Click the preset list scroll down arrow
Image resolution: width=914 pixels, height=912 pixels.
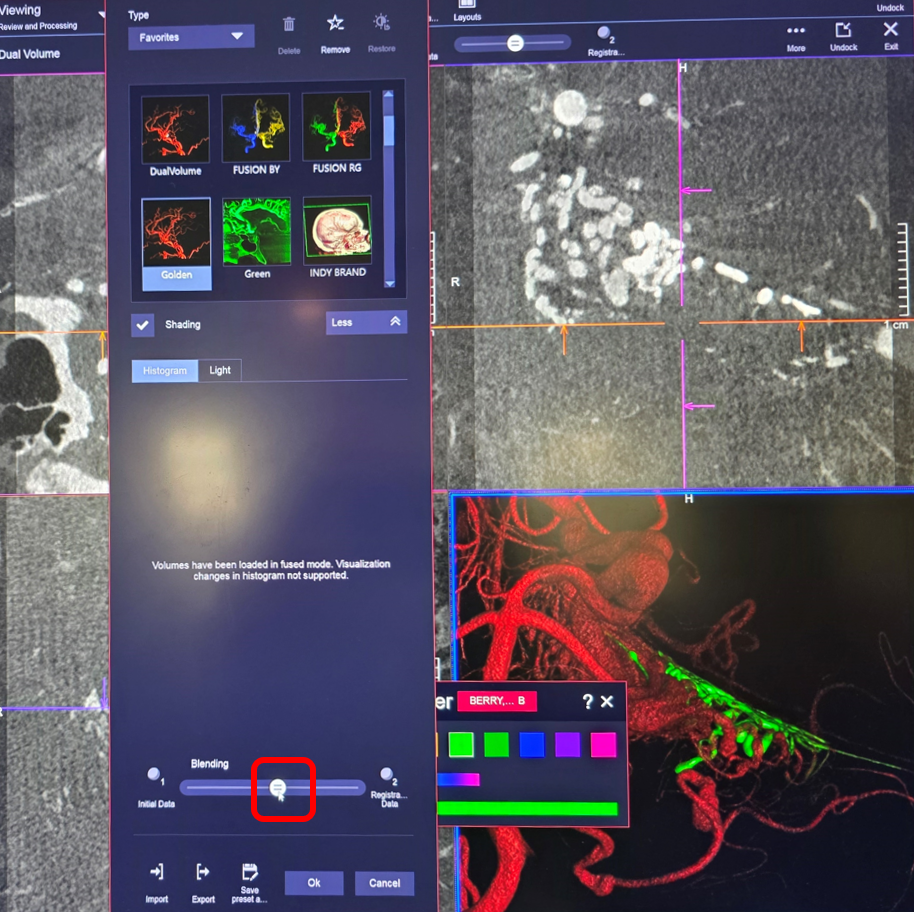pyautogui.click(x=388, y=283)
